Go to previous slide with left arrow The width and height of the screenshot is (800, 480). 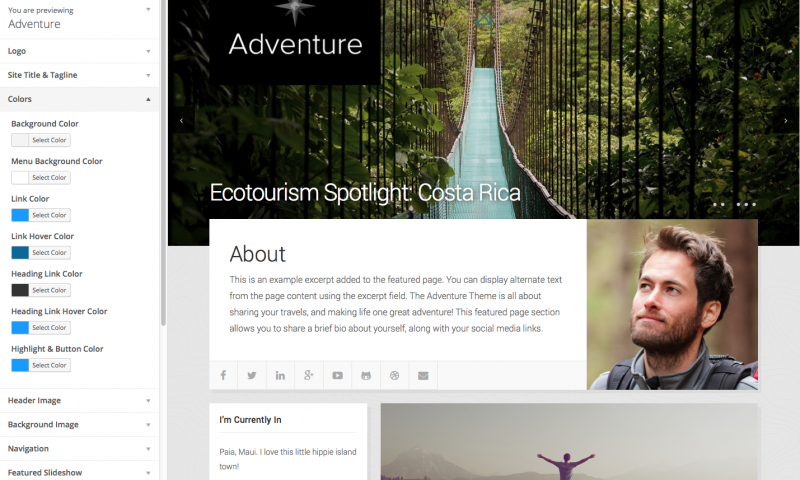coord(182,120)
